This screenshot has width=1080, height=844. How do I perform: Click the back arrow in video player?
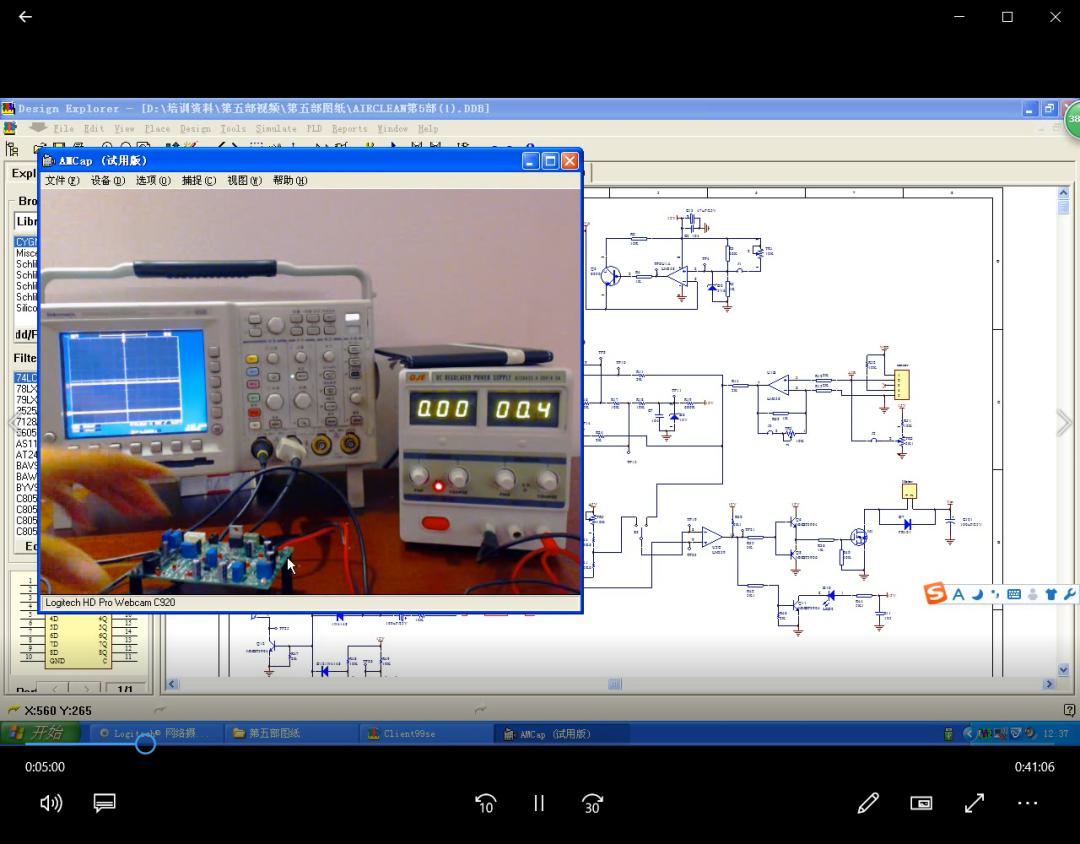pos(25,17)
